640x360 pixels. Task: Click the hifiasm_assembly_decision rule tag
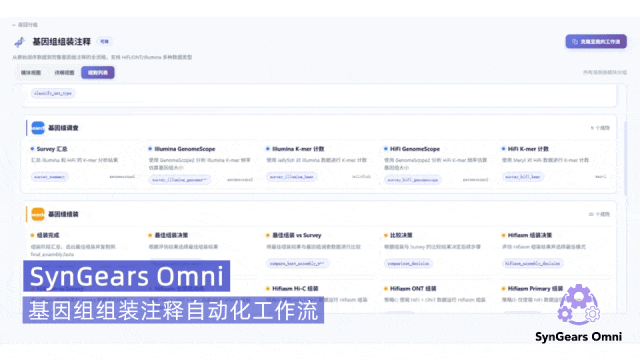click(533, 264)
